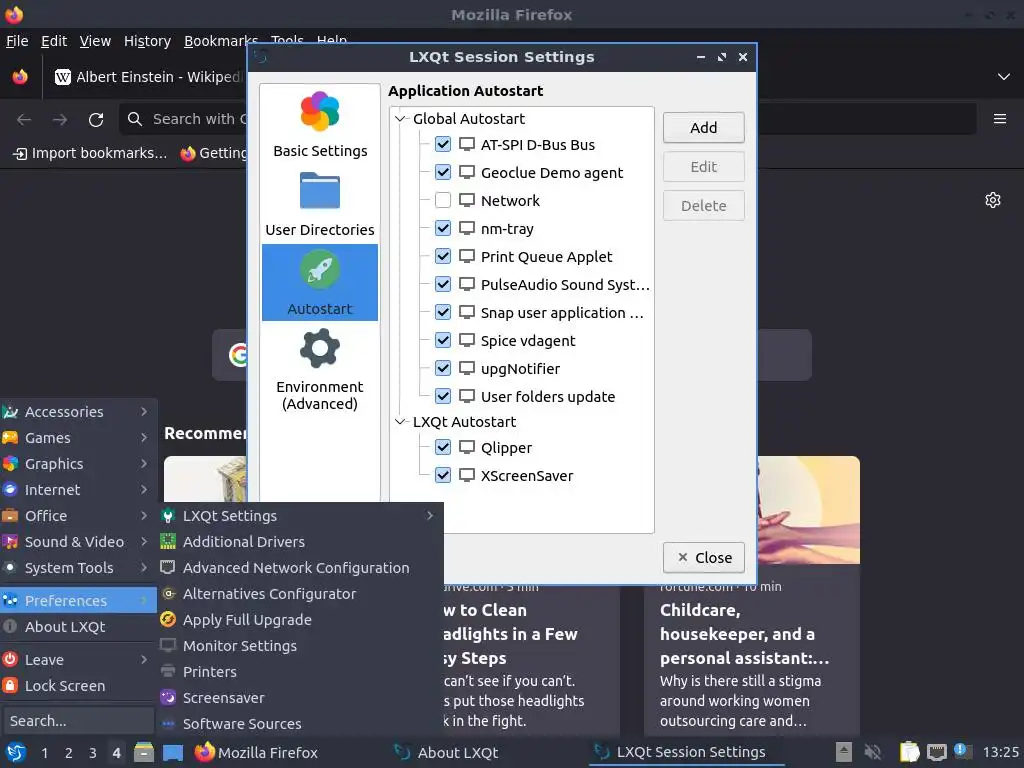
Task: Open Firefox tab list dropdown
Action: coord(1004,77)
